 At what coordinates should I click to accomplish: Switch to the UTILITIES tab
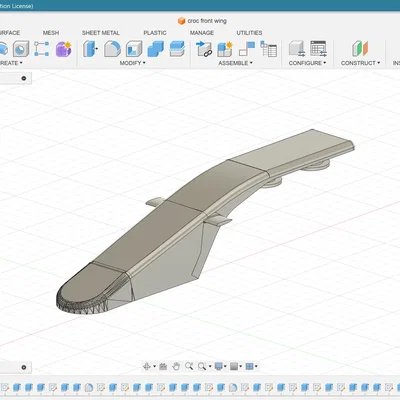coord(249,33)
